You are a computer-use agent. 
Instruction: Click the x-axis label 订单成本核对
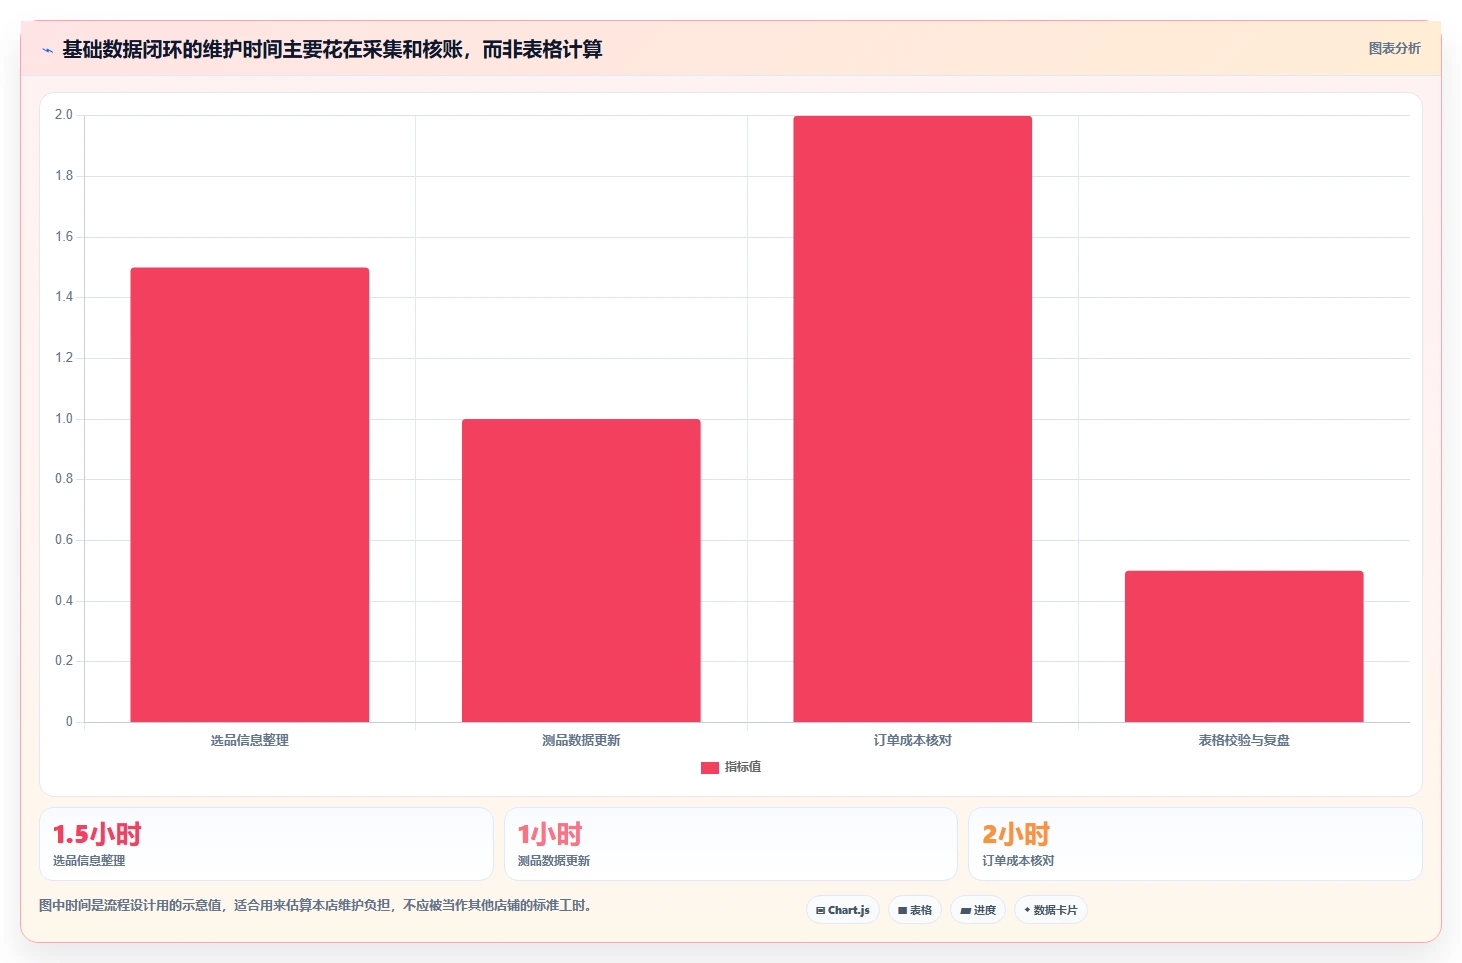(913, 741)
